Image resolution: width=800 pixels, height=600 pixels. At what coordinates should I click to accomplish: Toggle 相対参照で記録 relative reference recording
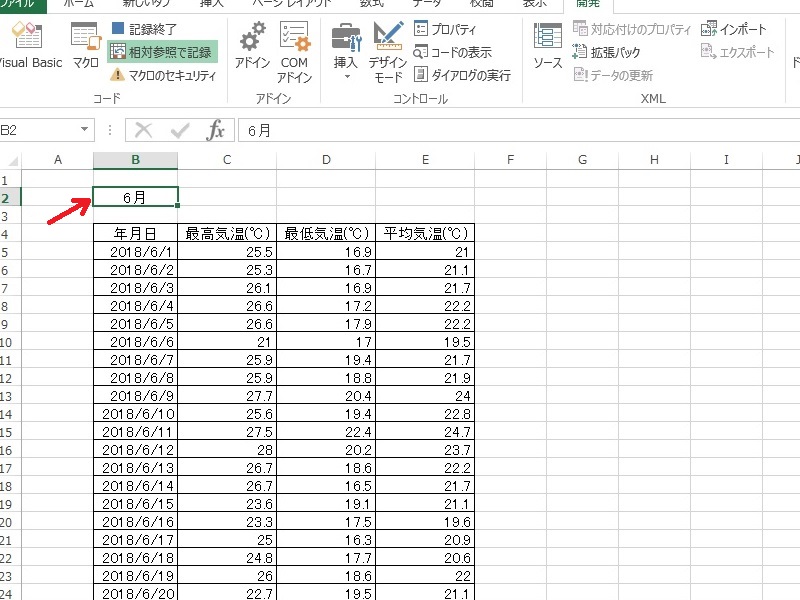pyautogui.click(x=162, y=52)
